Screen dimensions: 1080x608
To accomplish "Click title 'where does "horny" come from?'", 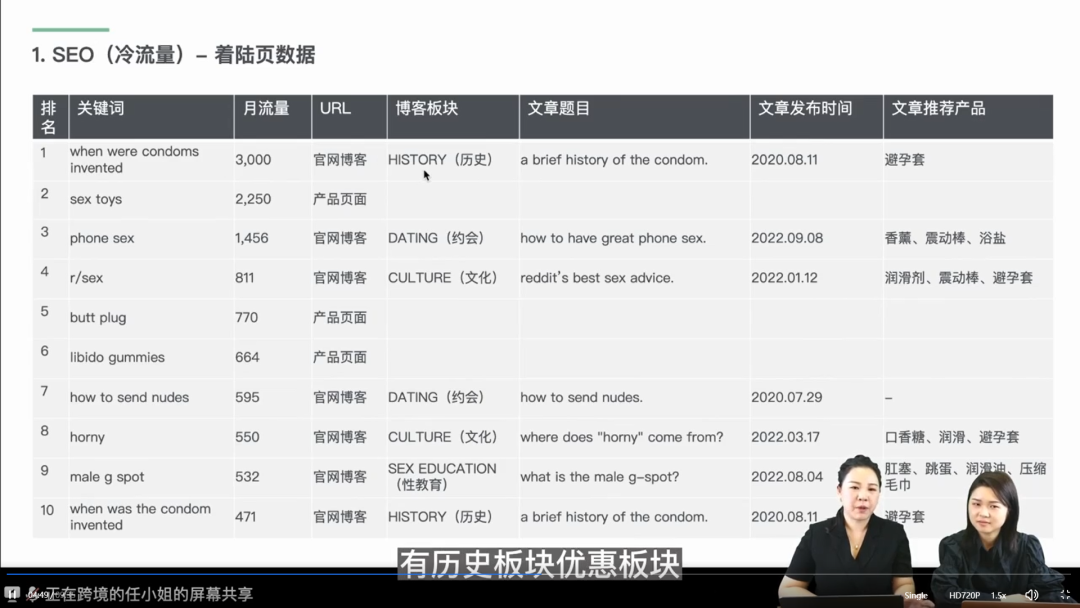I will (x=621, y=437).
